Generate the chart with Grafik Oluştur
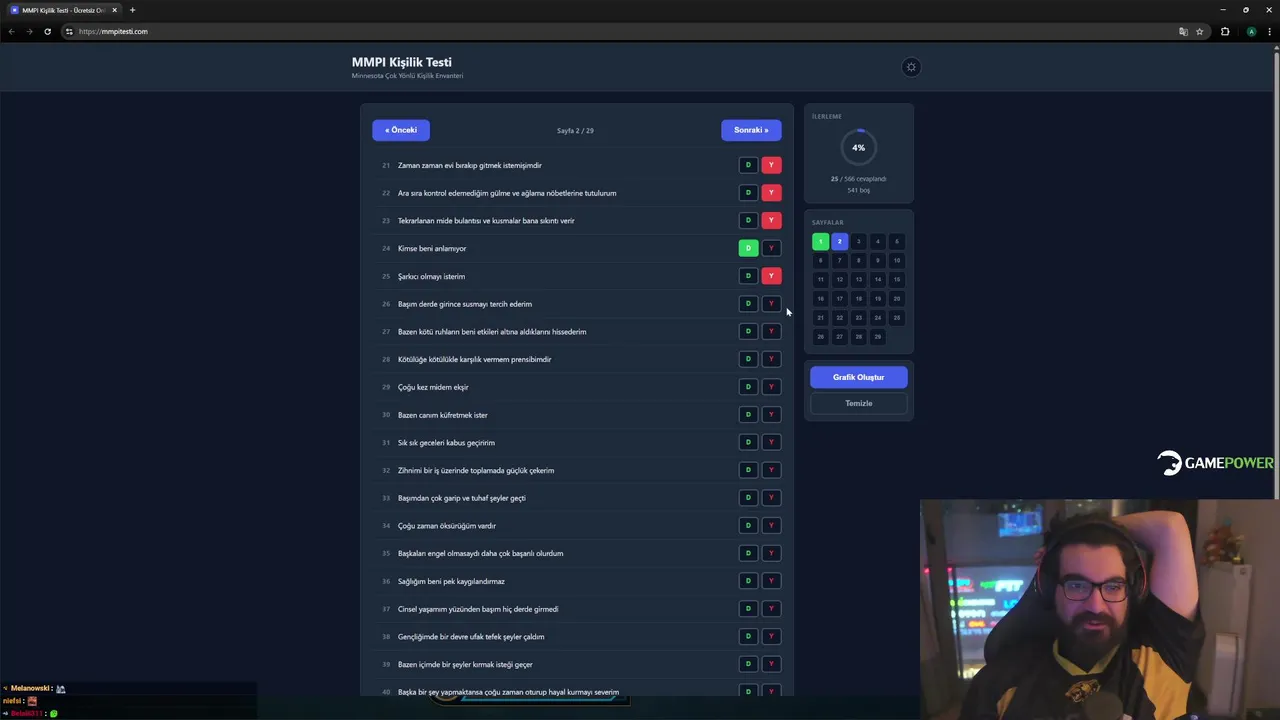 point(858,377)
